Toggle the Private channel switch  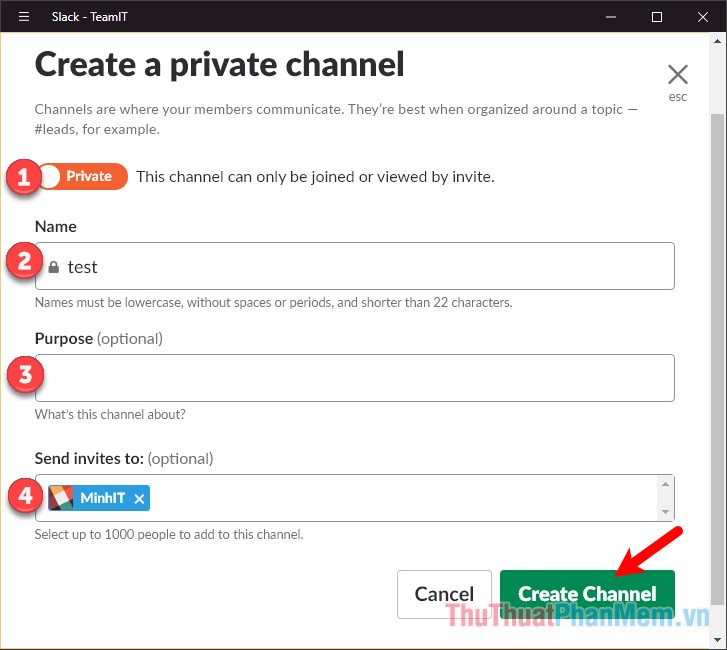click(83, 176)
